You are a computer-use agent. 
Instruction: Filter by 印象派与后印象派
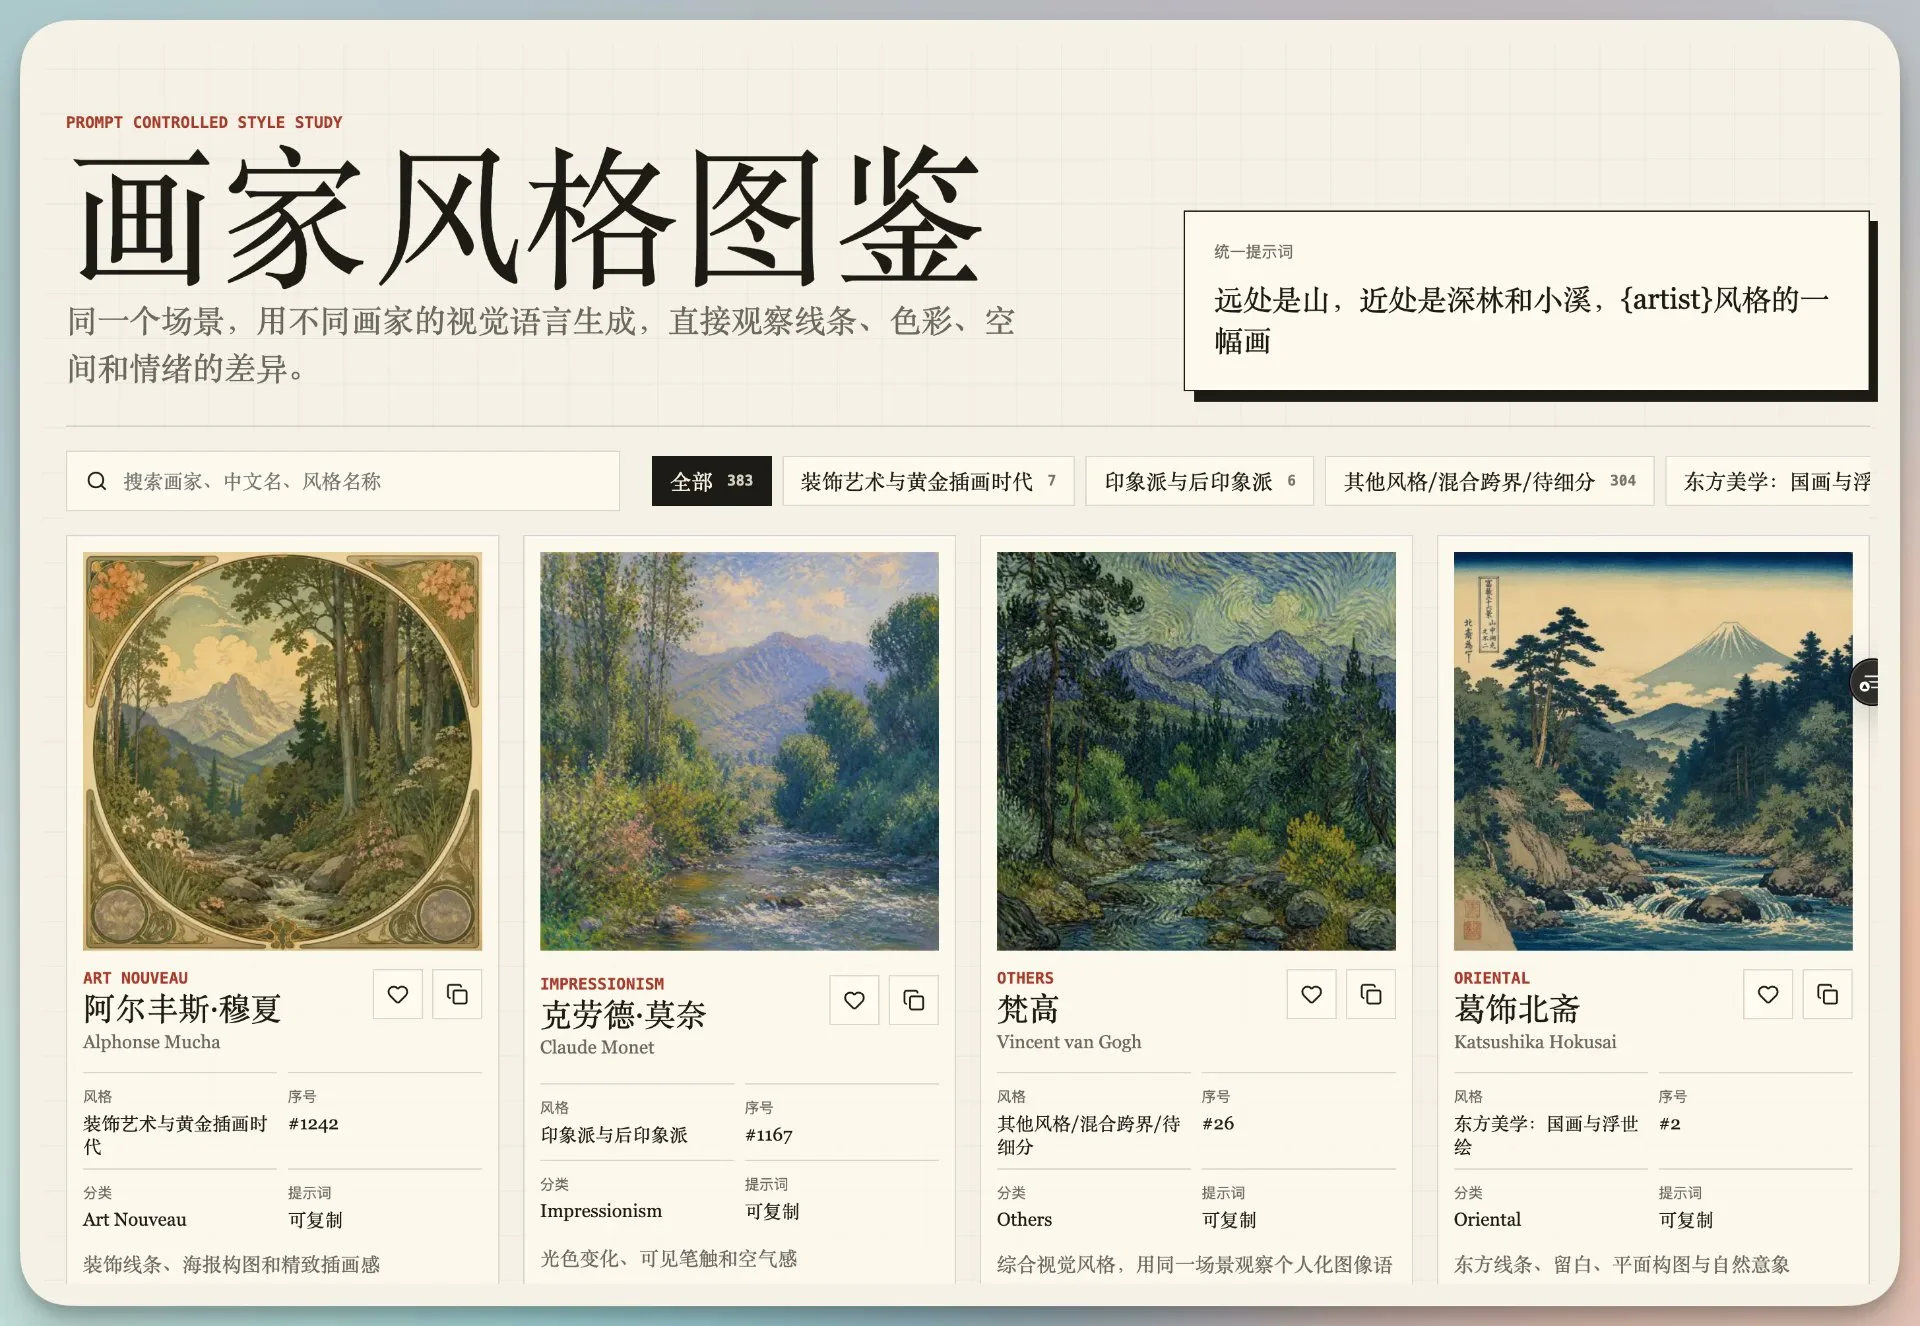click(1200, 481)
